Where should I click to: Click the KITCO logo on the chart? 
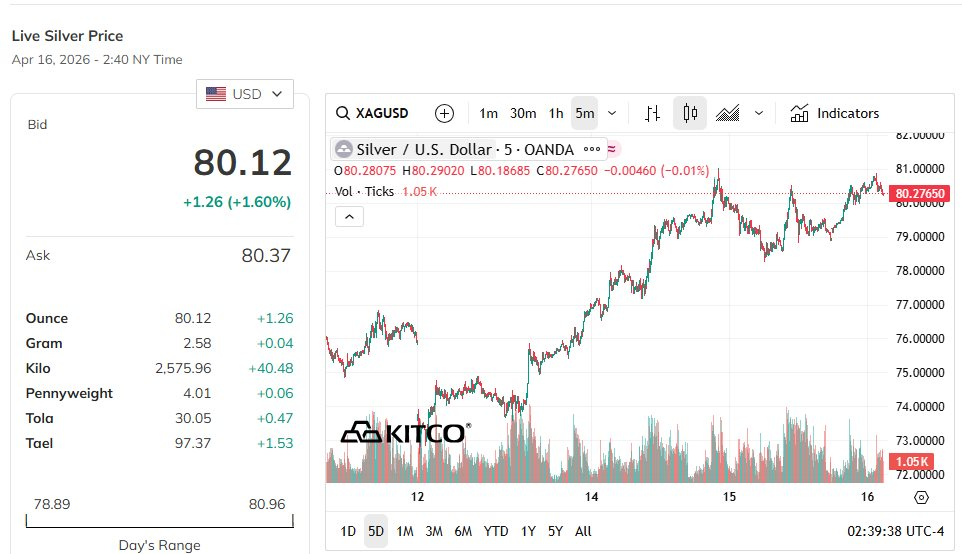click(x=404, y=433)
